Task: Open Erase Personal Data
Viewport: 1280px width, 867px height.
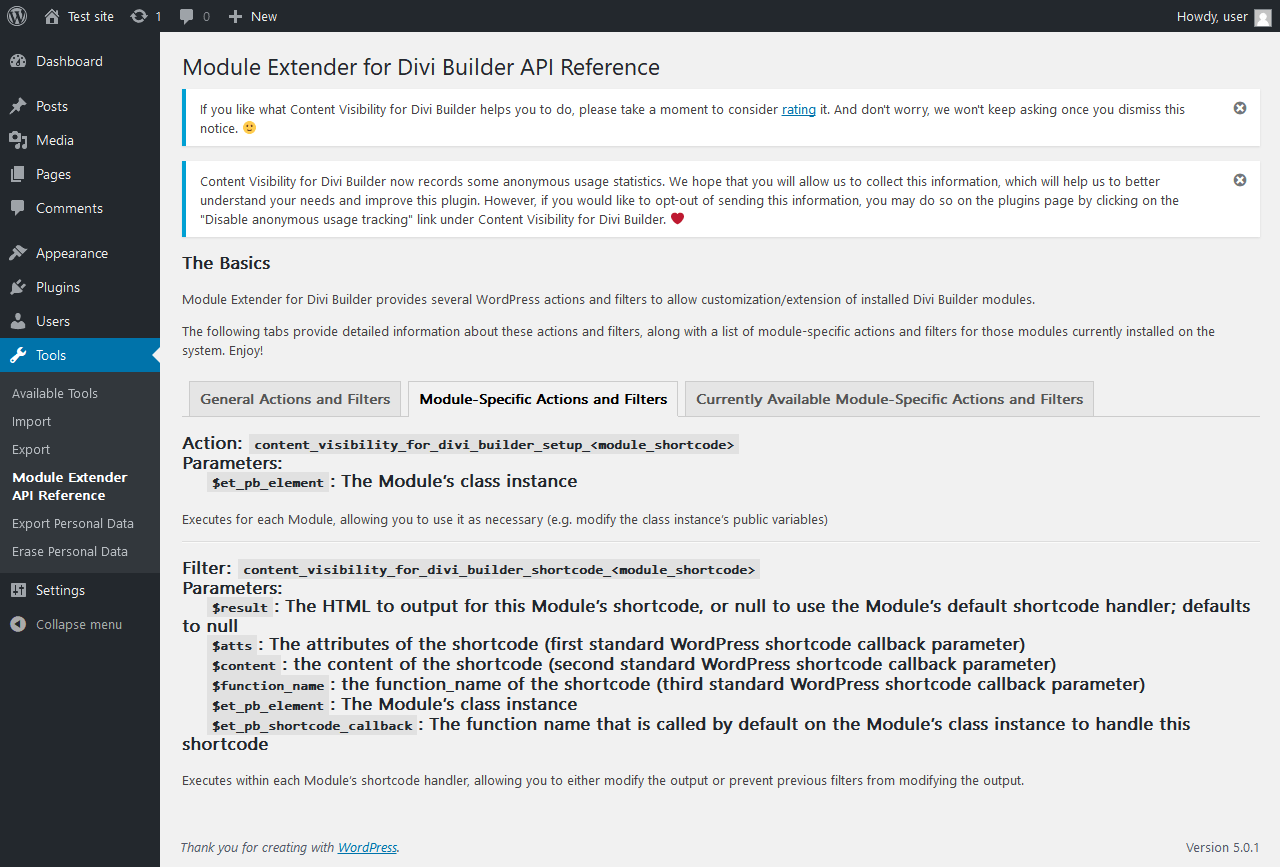Action: coord(70,551)
